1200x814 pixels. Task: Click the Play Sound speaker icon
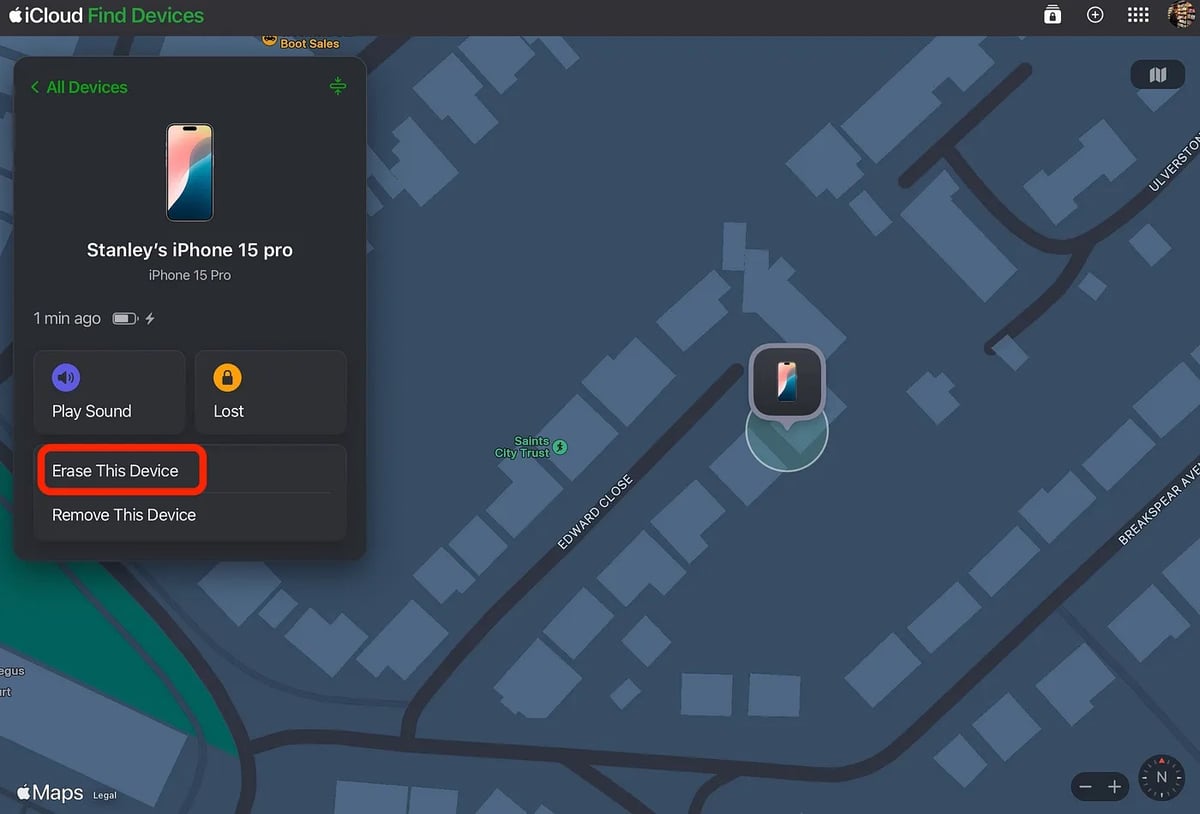click(66, 378)
